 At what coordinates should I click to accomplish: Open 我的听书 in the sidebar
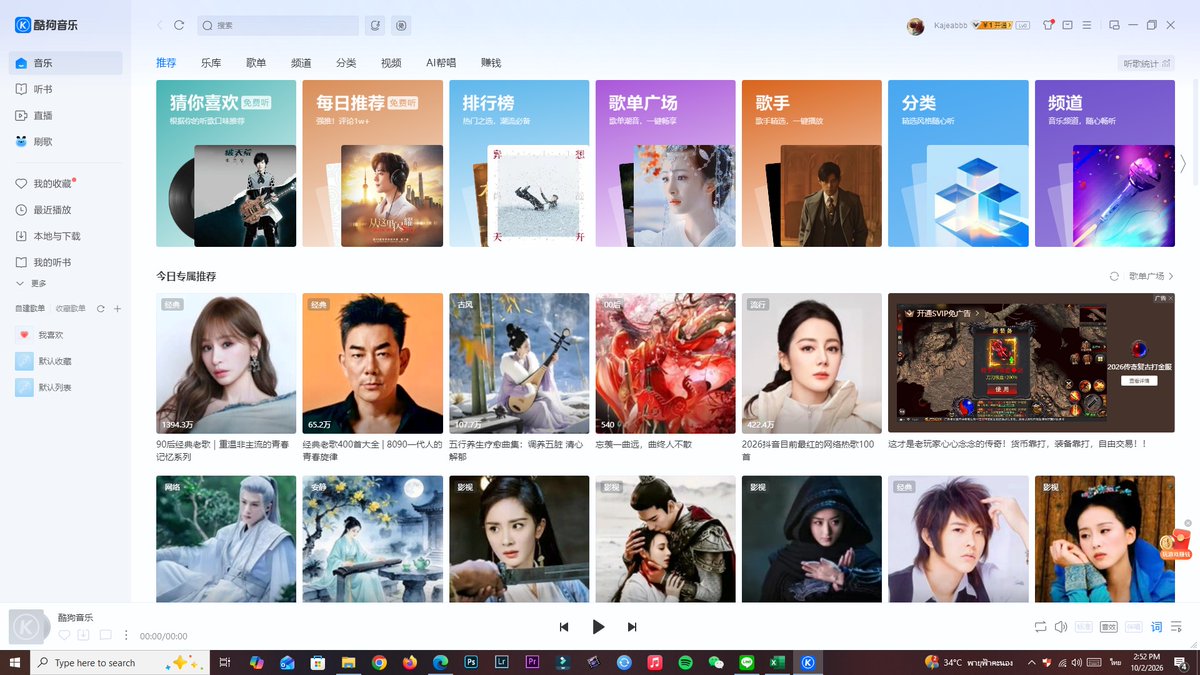66,262
